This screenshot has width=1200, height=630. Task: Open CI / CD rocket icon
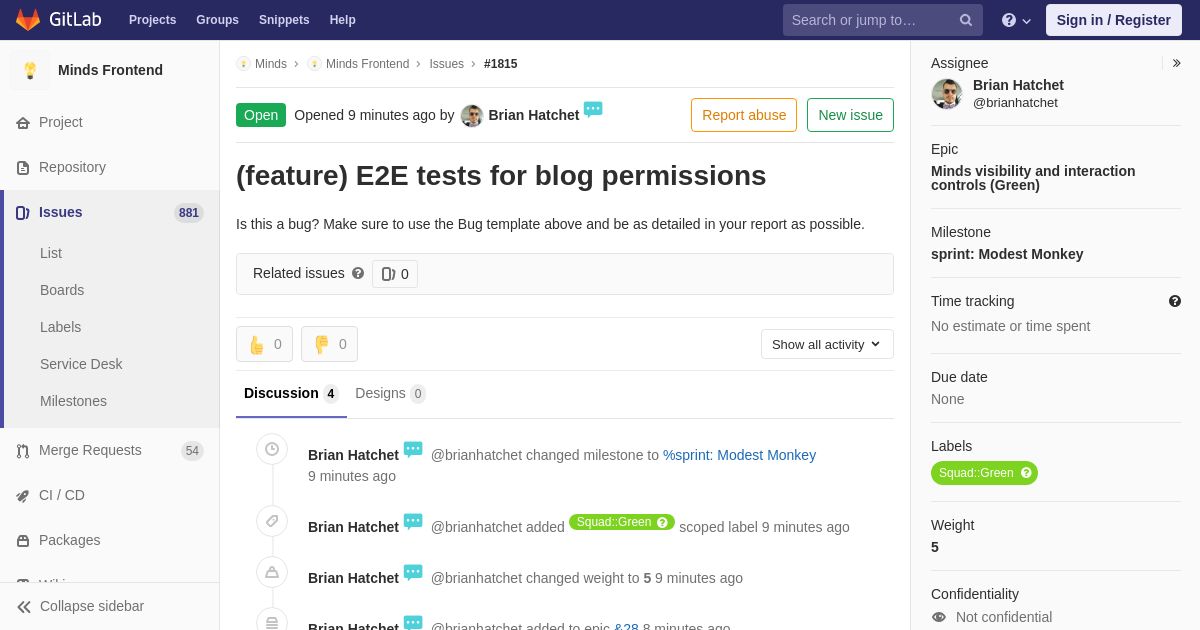(x=23, y=496)
